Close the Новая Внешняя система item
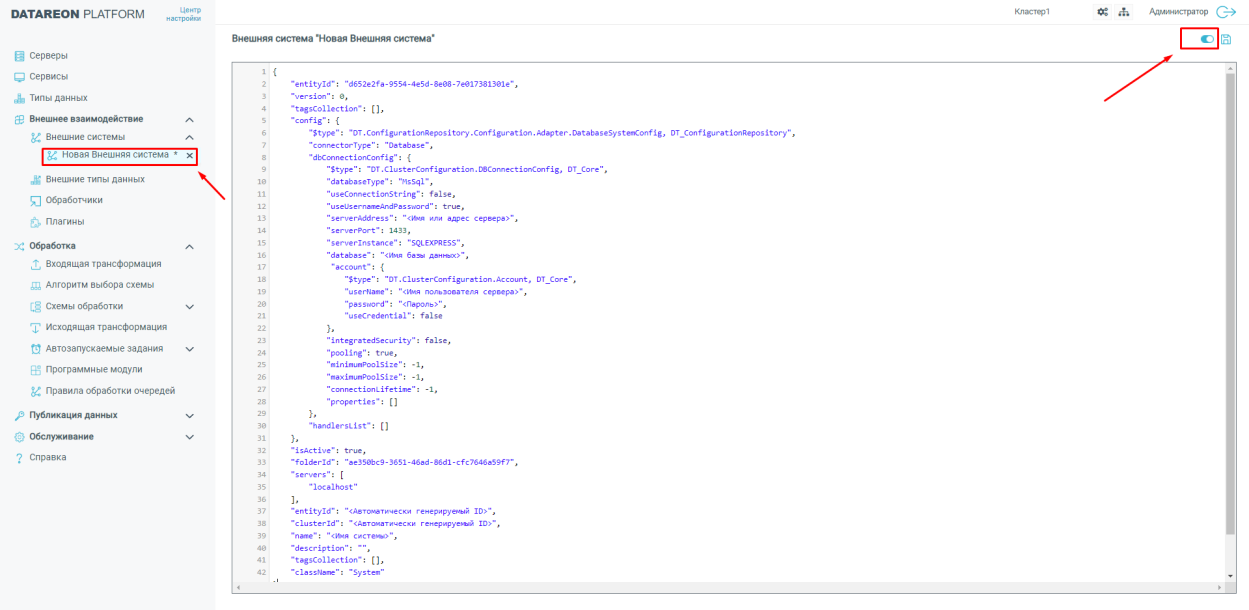Image resolution: width=1249 pixels, height=610 pixels. click(x=190, y=156)
